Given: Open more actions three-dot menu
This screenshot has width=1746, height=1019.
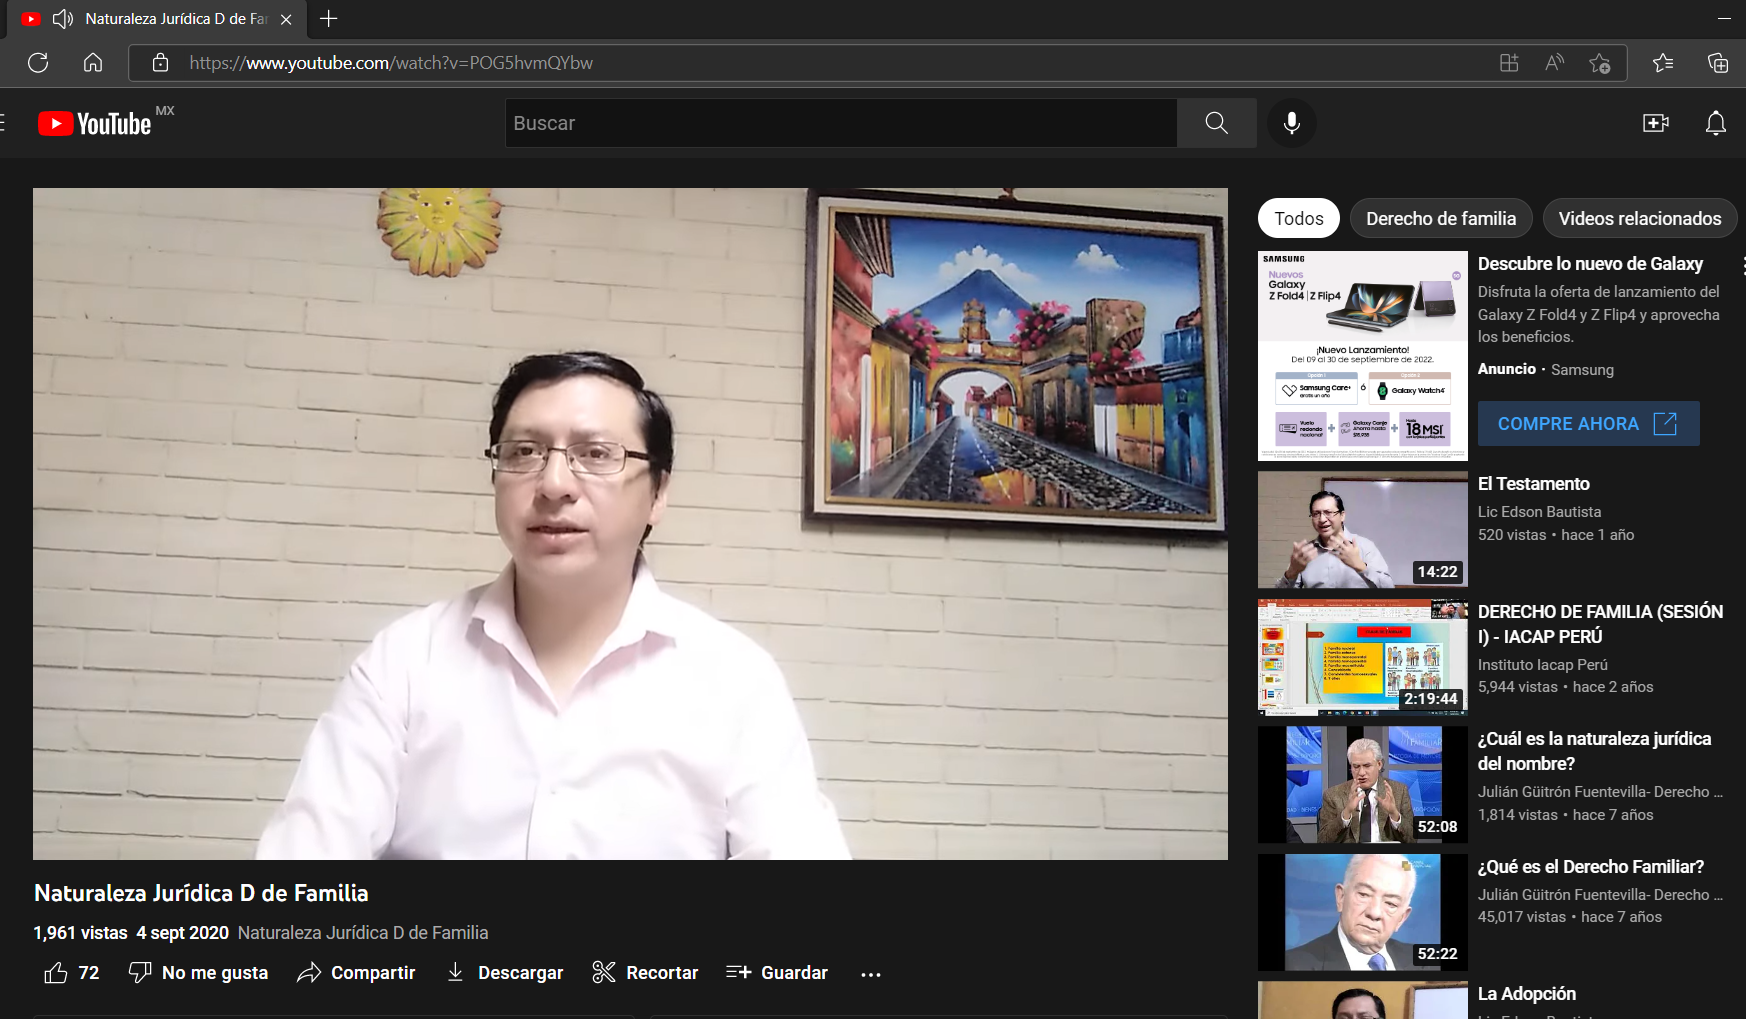Looking at the screenshot, I should 871,974.
